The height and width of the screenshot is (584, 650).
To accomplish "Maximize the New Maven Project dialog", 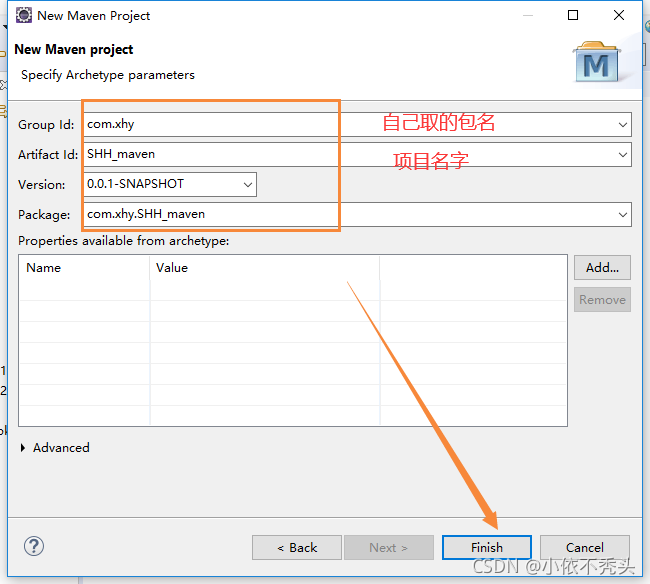I will coord(573,15).
